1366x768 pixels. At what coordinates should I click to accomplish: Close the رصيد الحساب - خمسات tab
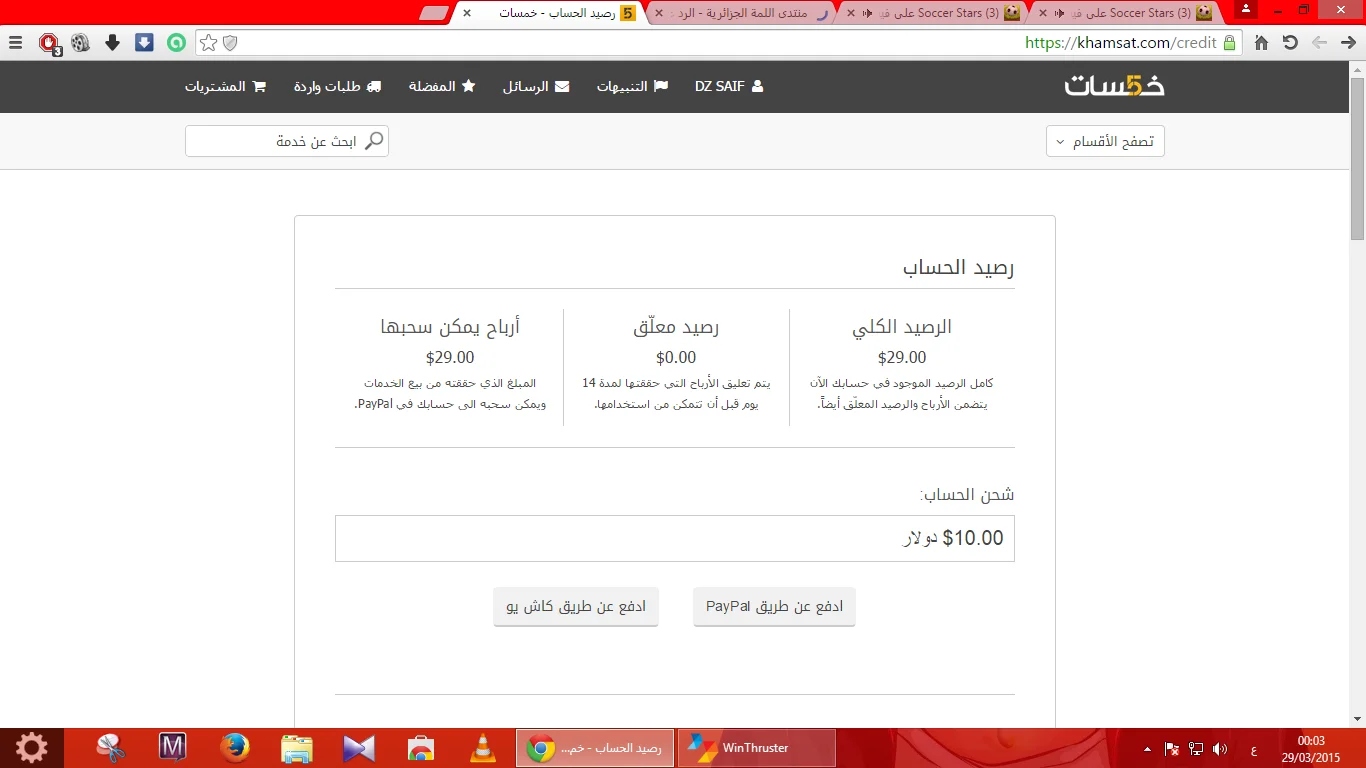pyautogui.click(x=467, y=13)
